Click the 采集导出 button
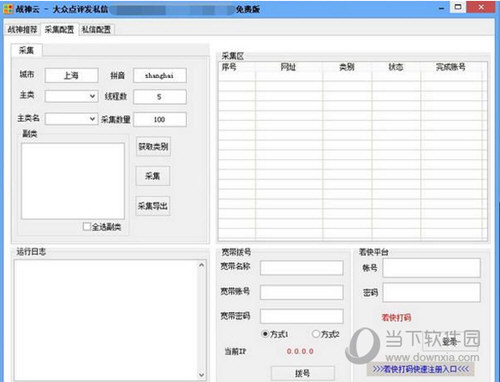This screenshot has height=382, width=500. coord(153,206)
